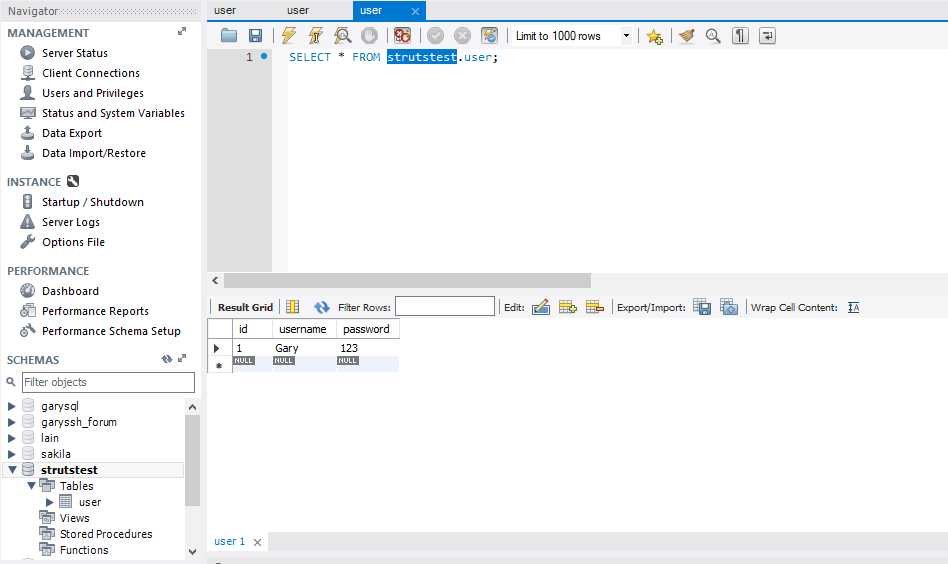Expand the Schemas panel arrow icon
Screen dimensions: 948x564
[182, 358]
